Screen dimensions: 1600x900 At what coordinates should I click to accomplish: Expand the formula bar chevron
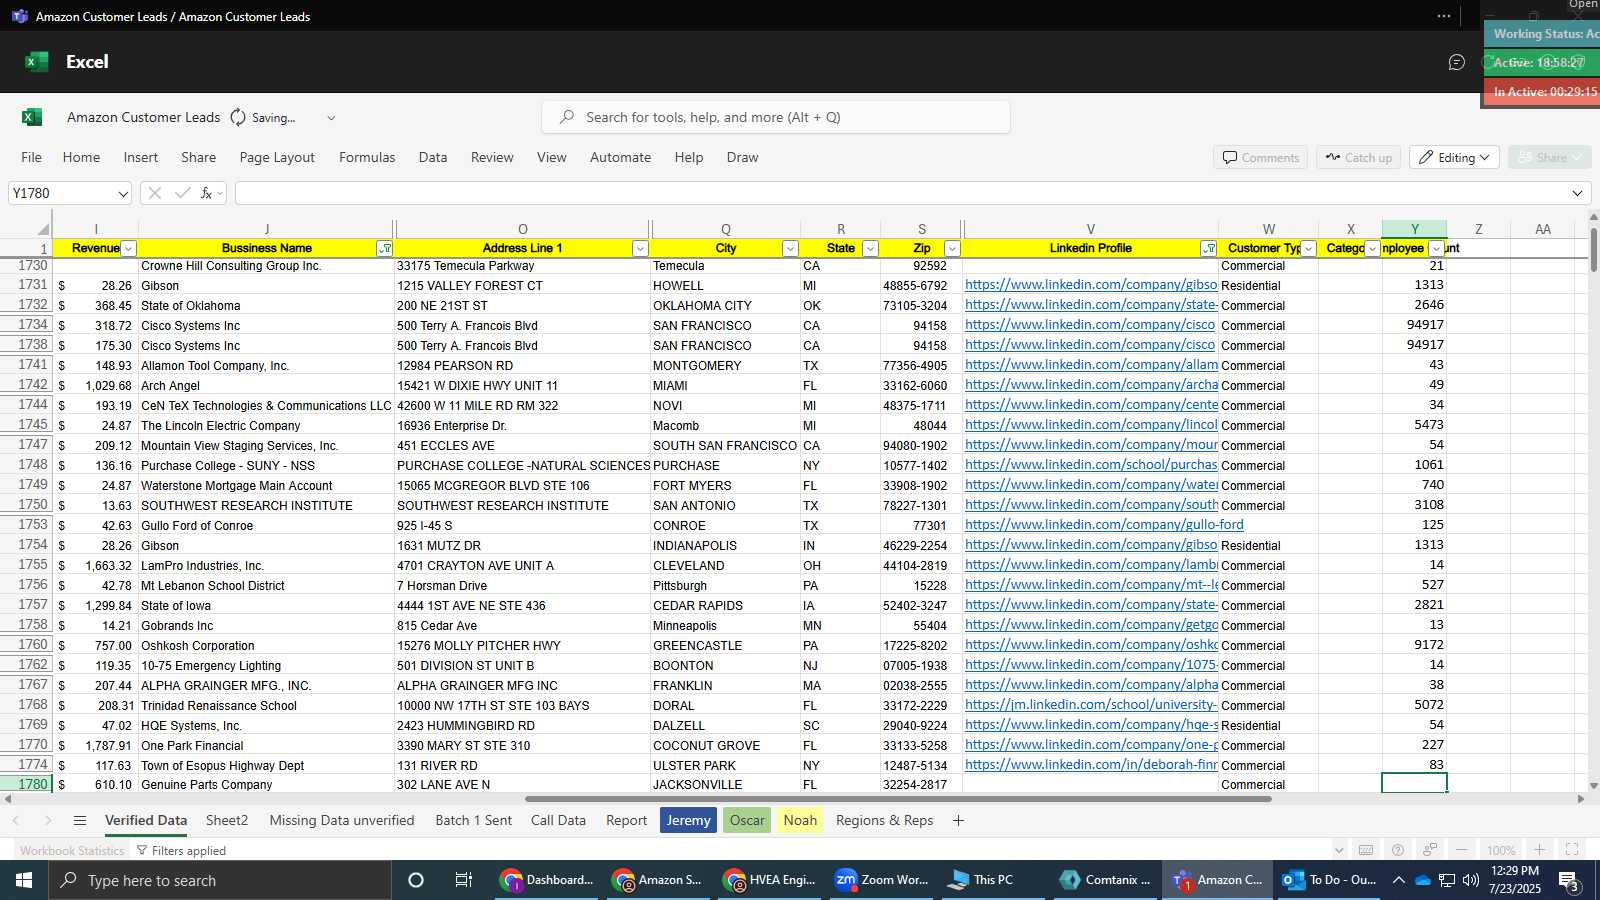coord(1577,193)
